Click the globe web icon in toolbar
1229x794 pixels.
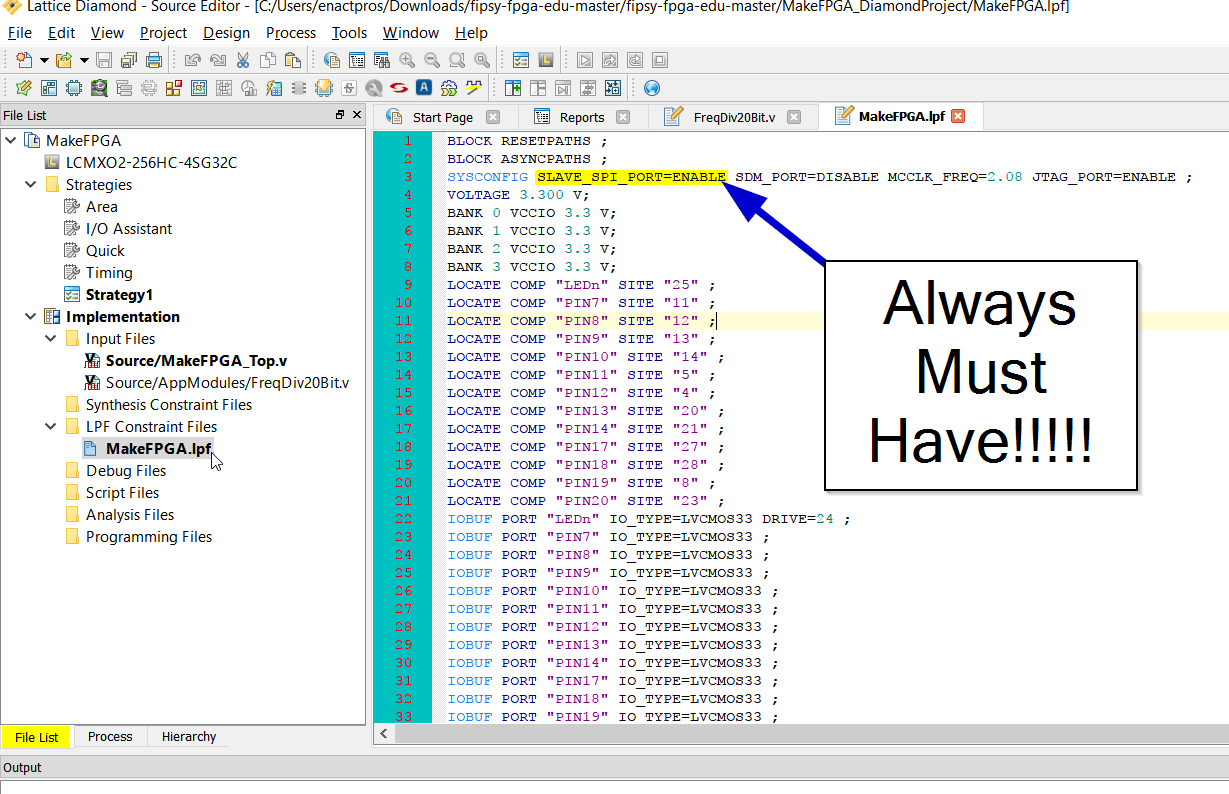[x=652, y=87]
